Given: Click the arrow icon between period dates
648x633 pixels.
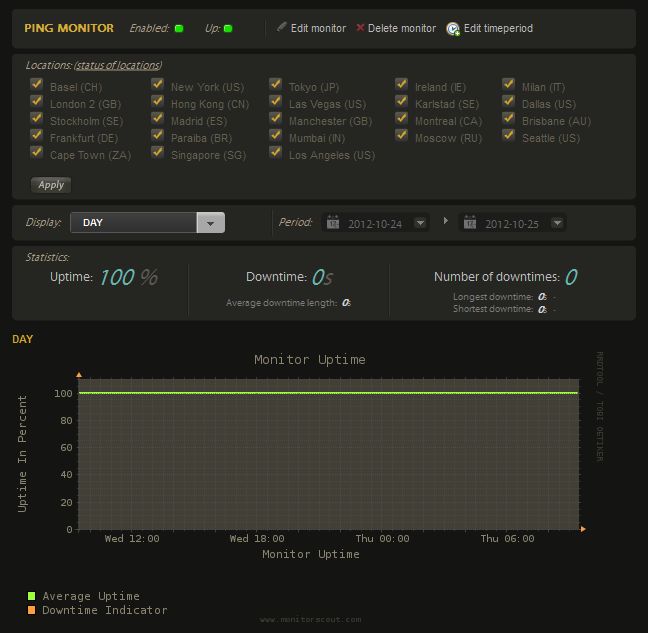Looking at the screenshot, I should point(446,221).
